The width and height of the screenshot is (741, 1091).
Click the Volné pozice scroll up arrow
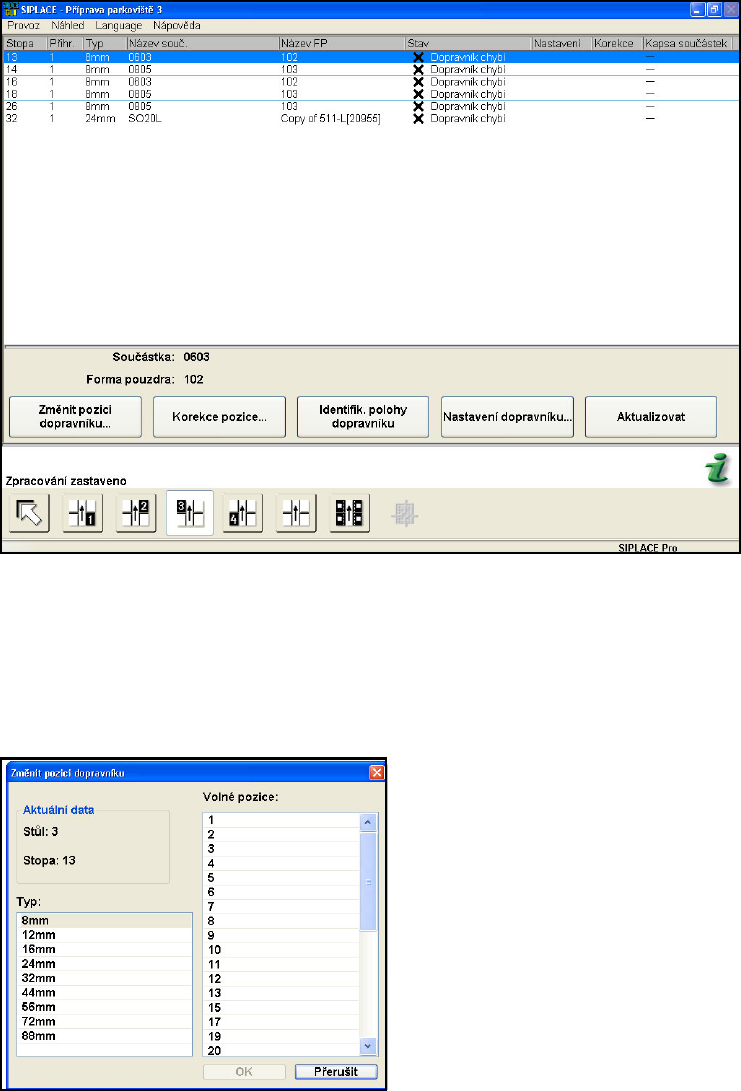click(x=368, y=822)
